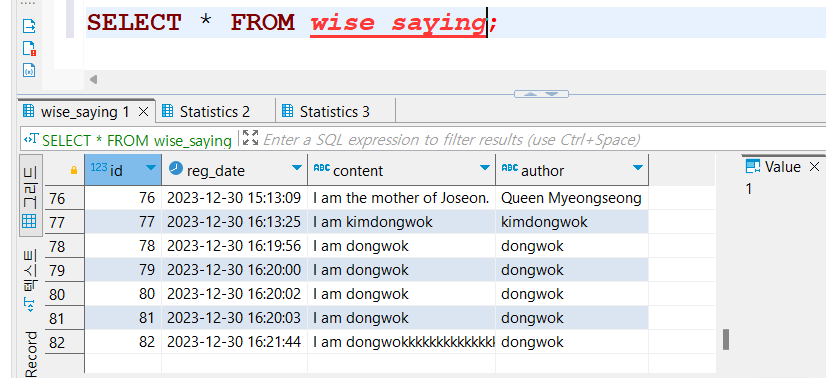
Task: Select row header 79
Action: (64, 271)
